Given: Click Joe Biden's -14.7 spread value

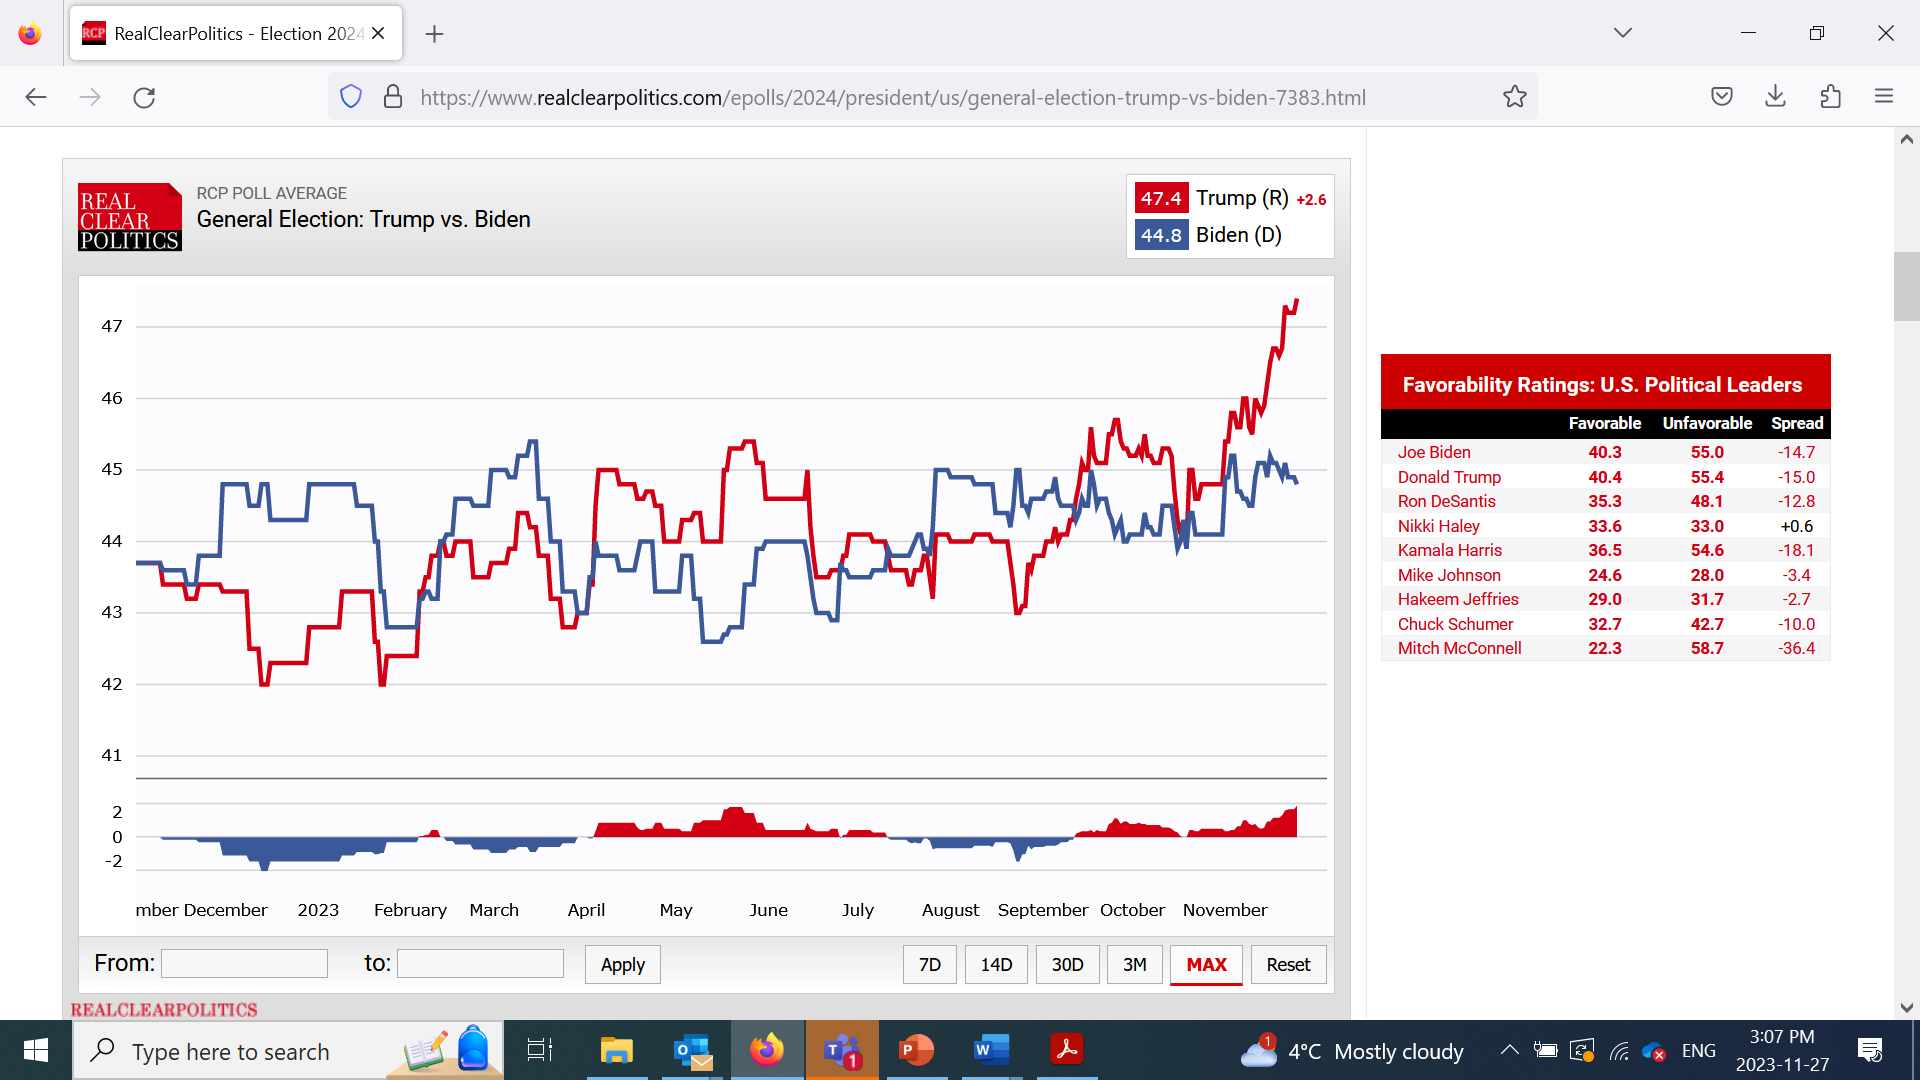Looking at the screenshot, I should point(1796,452).
